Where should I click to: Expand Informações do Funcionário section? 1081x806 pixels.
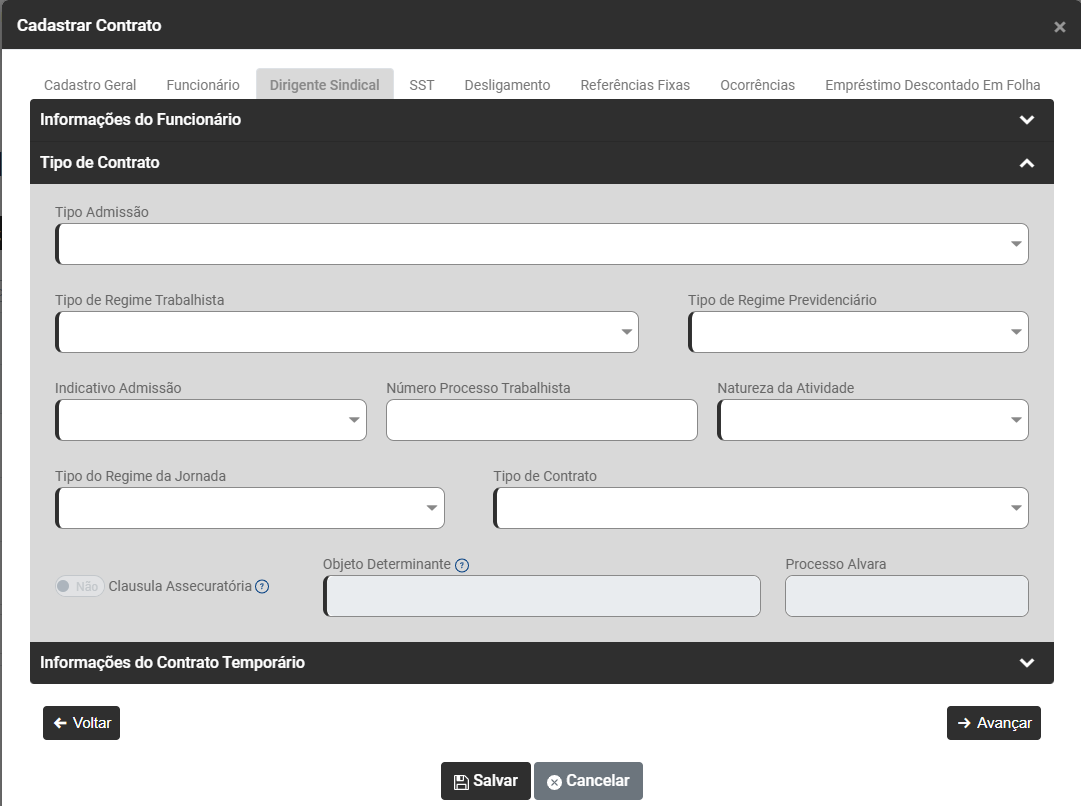coord(1026,120)
